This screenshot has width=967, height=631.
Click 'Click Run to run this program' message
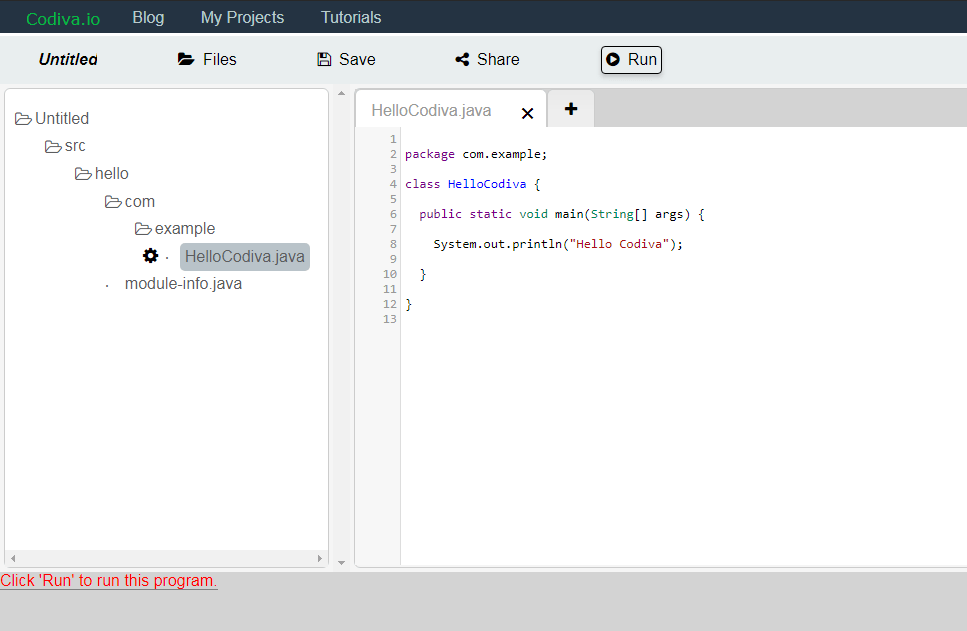click(109, 580)
